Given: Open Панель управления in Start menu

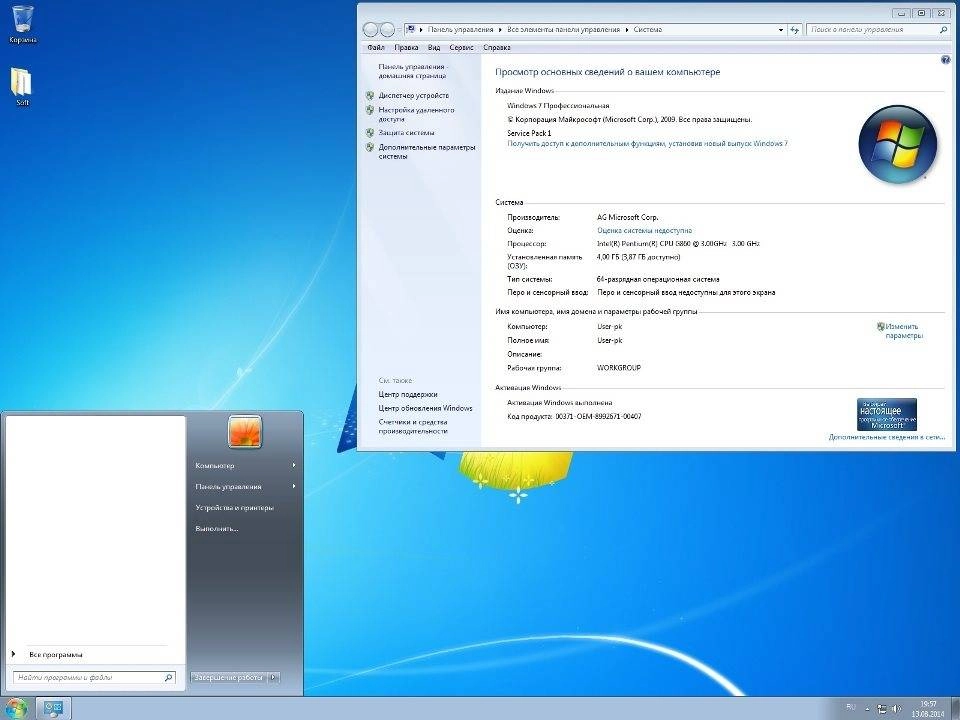Looking at the screenshot, I should tap(228, 487).
